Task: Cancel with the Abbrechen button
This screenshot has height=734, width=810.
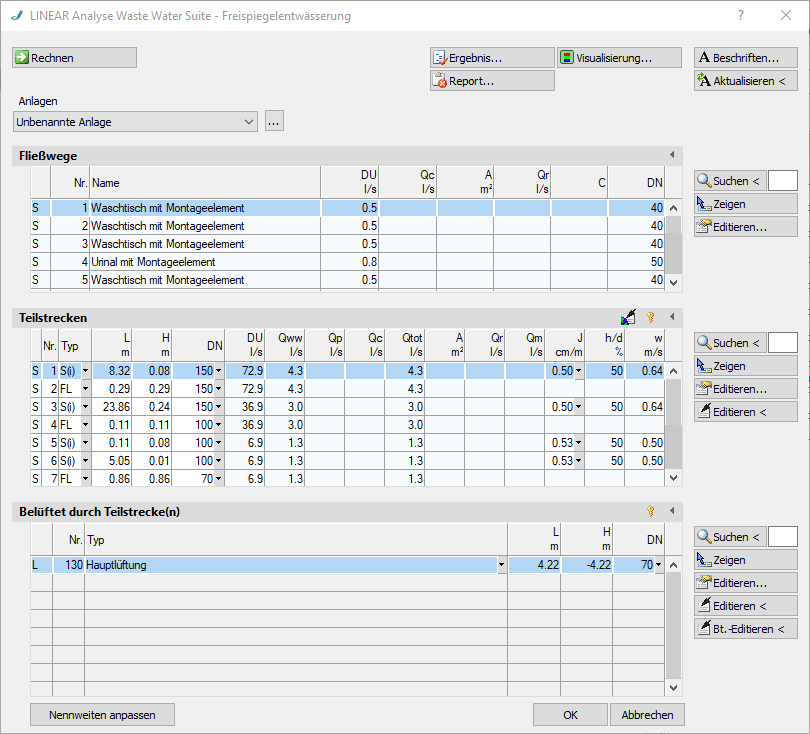Action: coord(647,715)
